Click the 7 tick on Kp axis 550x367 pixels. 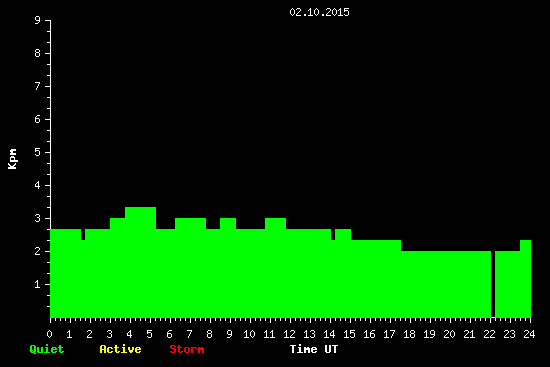pos(38,86)
